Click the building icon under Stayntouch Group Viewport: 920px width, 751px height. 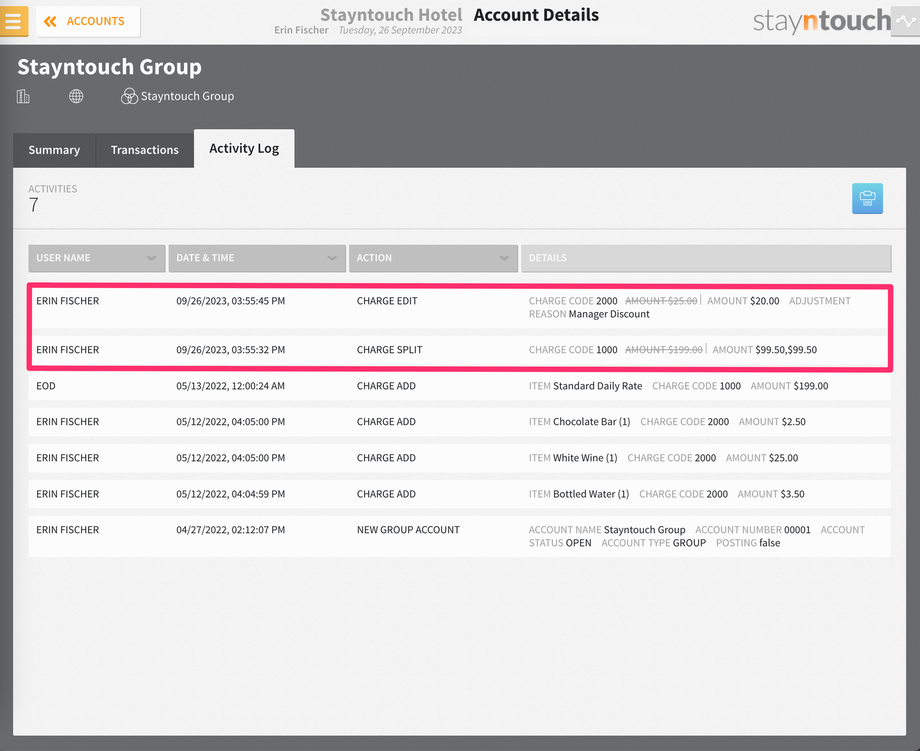click(x=23, y=96)
